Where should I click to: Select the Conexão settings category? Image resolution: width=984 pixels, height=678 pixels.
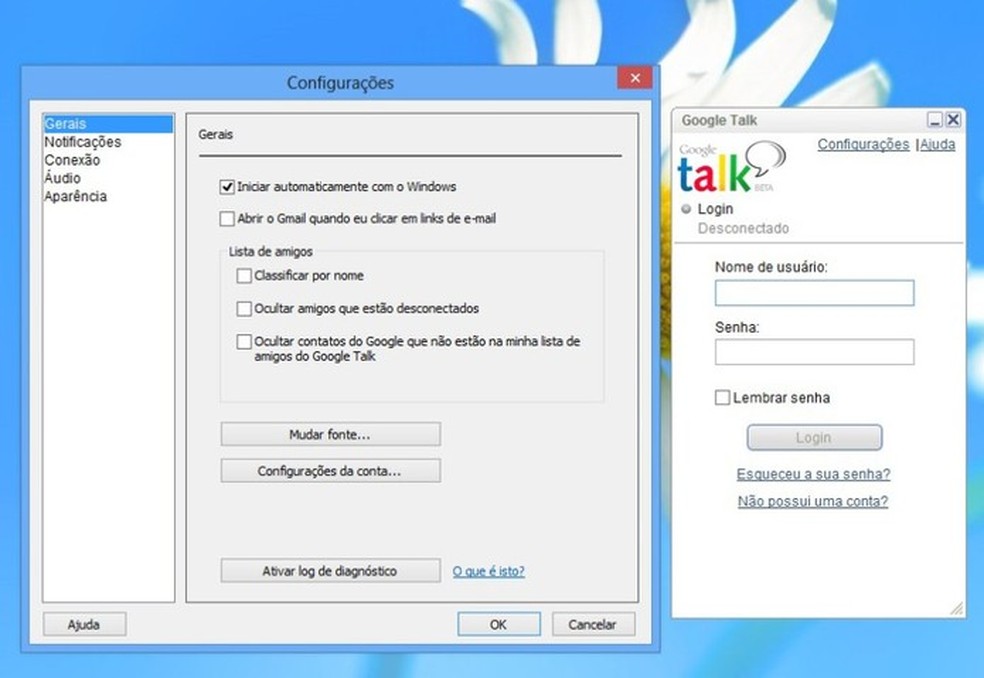(71, 160)
